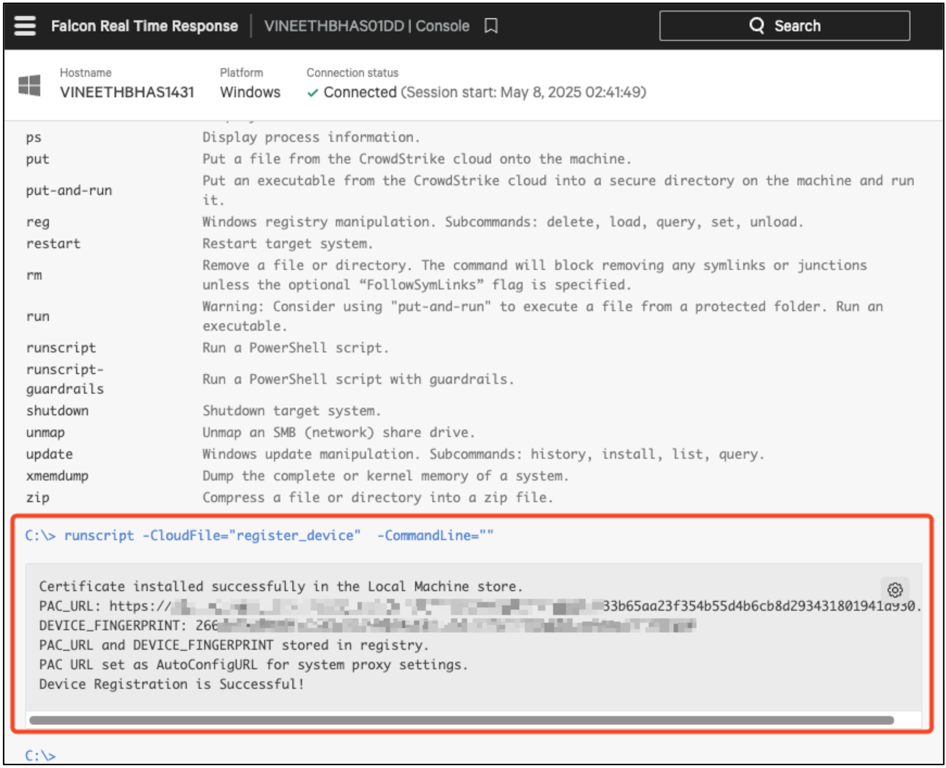Click the Windows platform logo icon
The height and width of the screenshot is (768, 946).
click(x=30, y=85)
